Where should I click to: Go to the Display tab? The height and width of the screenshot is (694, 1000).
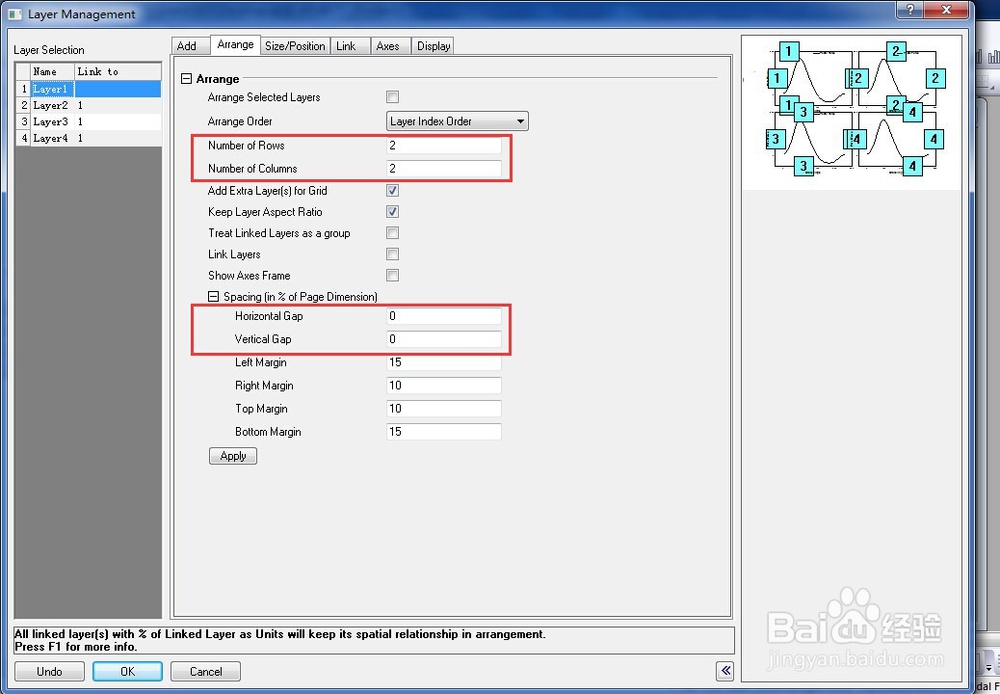(x=433, y=46)
